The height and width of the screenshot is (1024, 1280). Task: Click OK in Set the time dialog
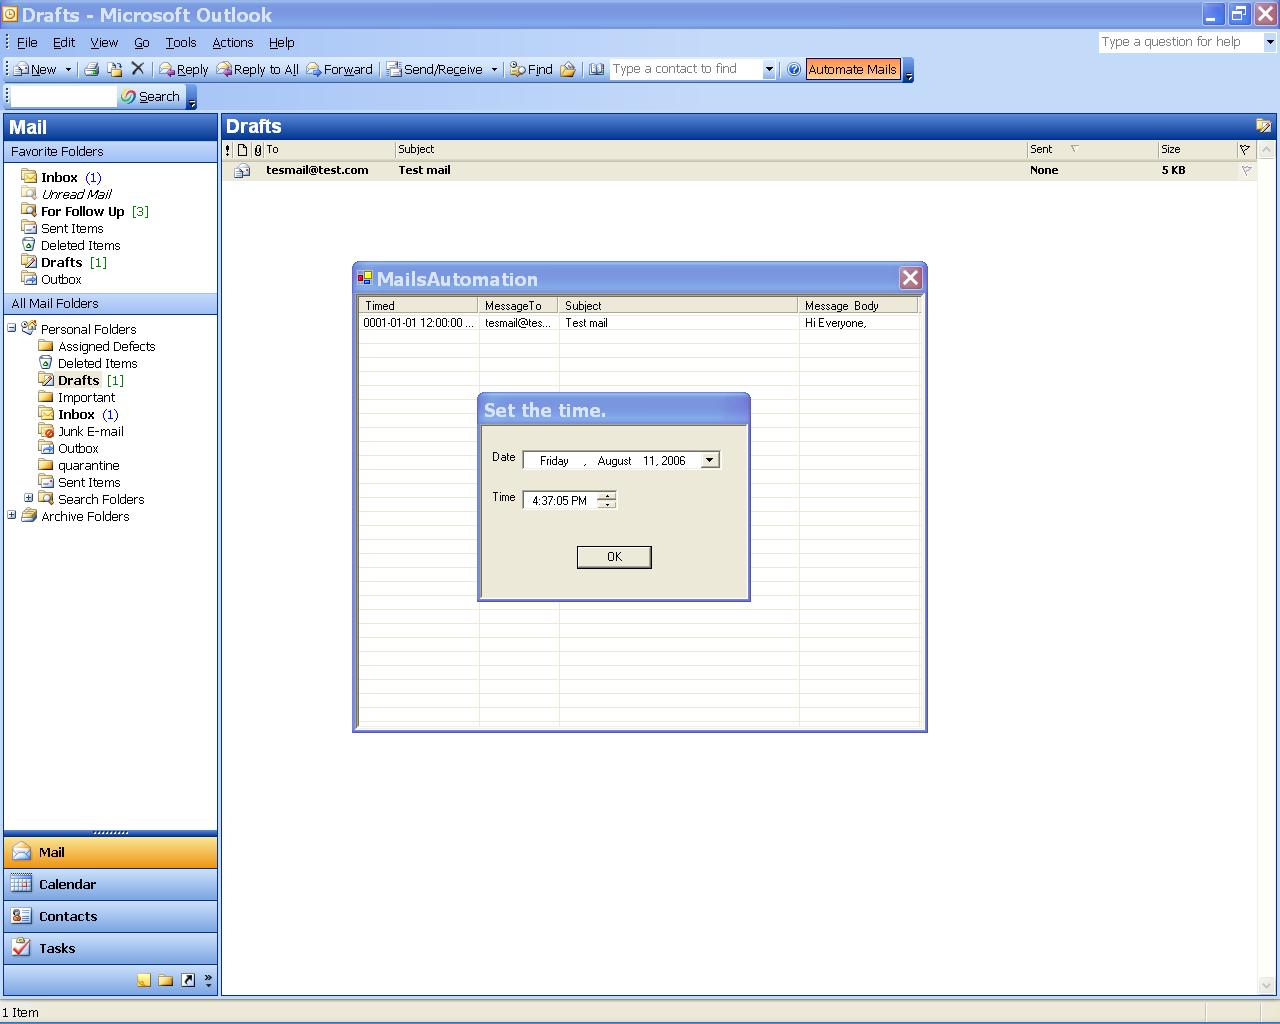point(614,557)
